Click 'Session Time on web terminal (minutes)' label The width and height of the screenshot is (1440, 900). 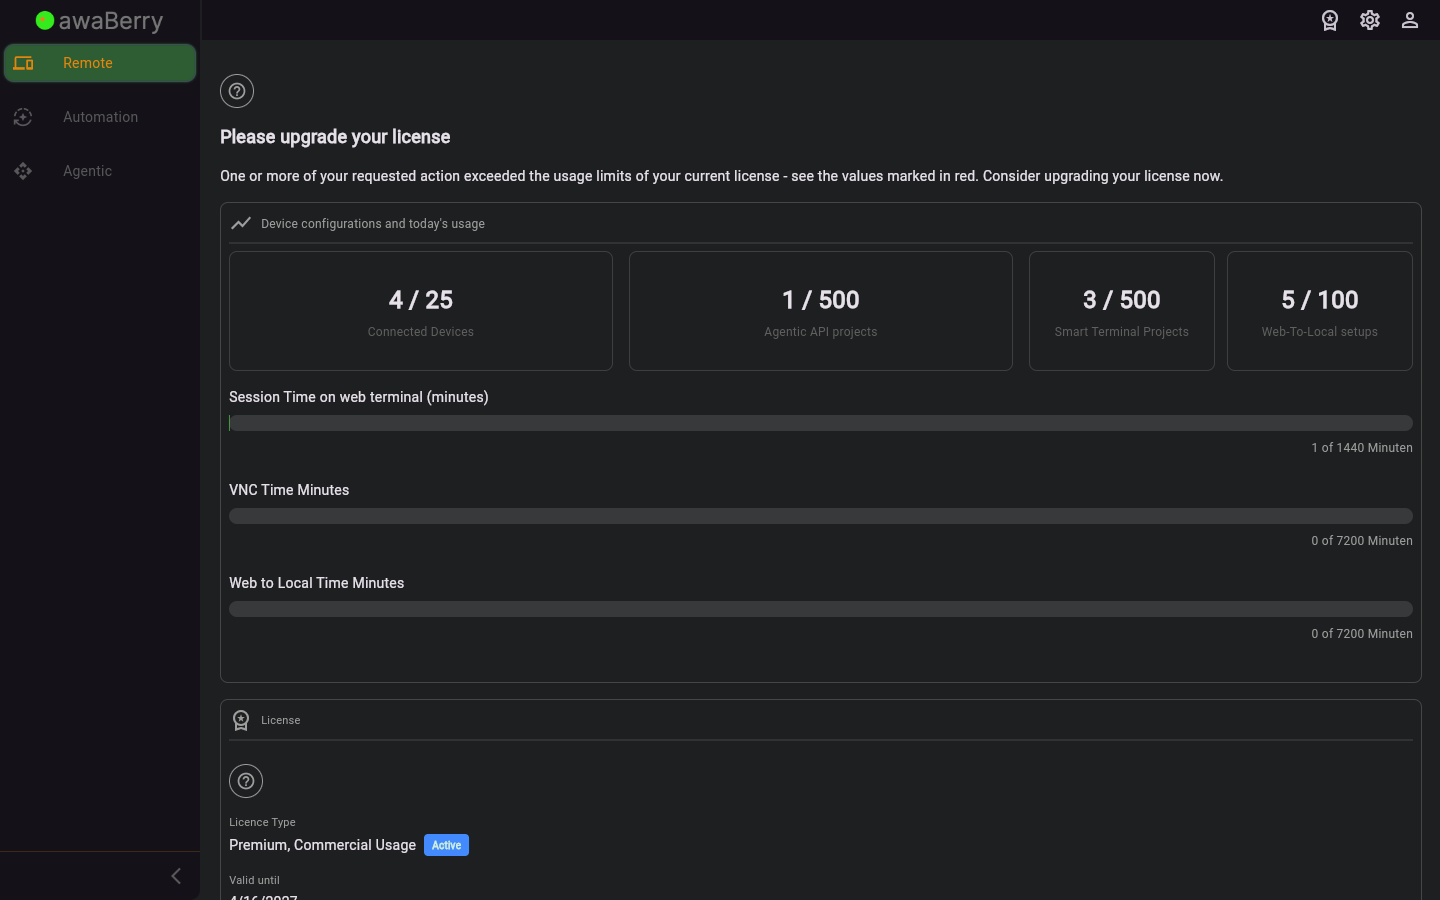click(x=359, y=397)
